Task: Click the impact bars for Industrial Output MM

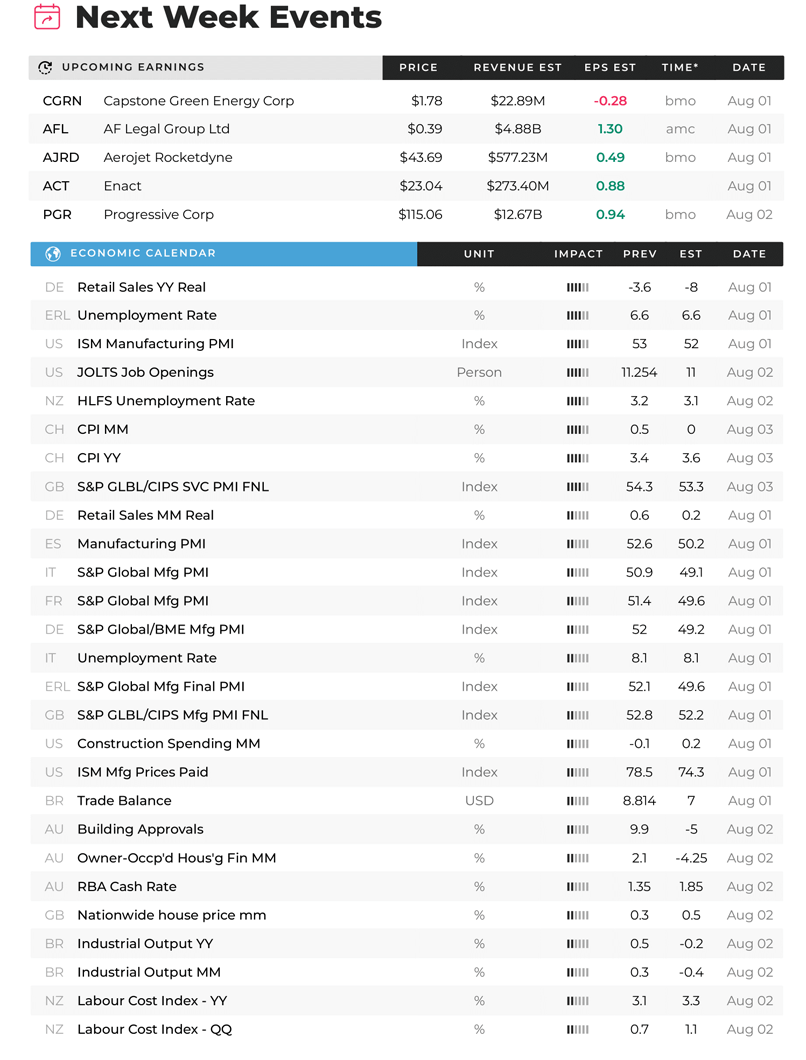Action: click(x=577, y=972)
